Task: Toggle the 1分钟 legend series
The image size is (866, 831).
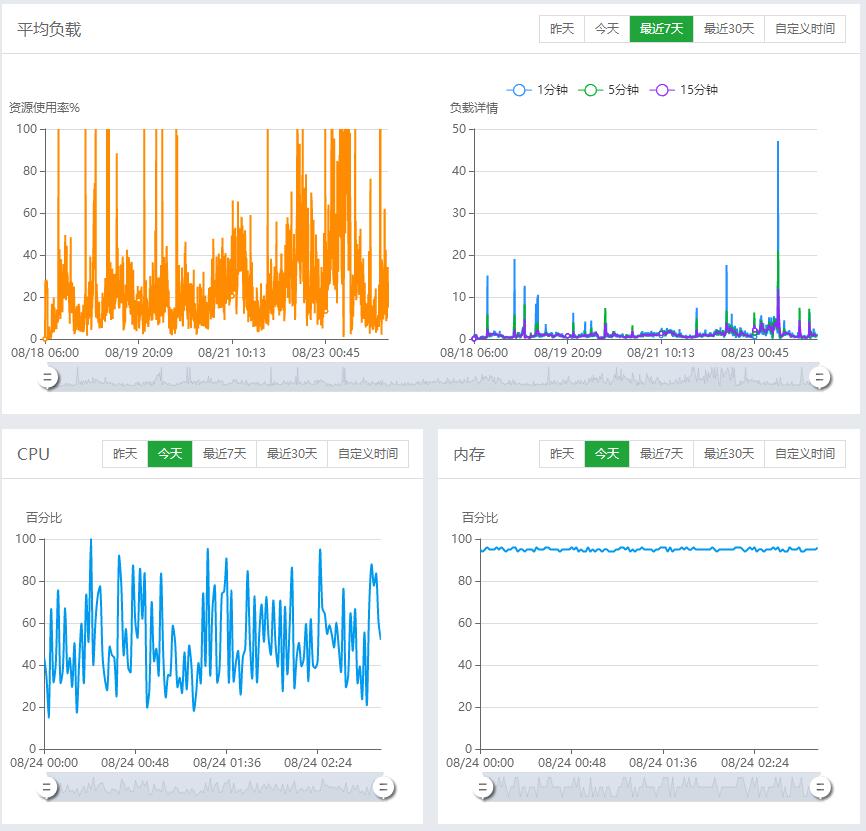Action: [538, 90]
